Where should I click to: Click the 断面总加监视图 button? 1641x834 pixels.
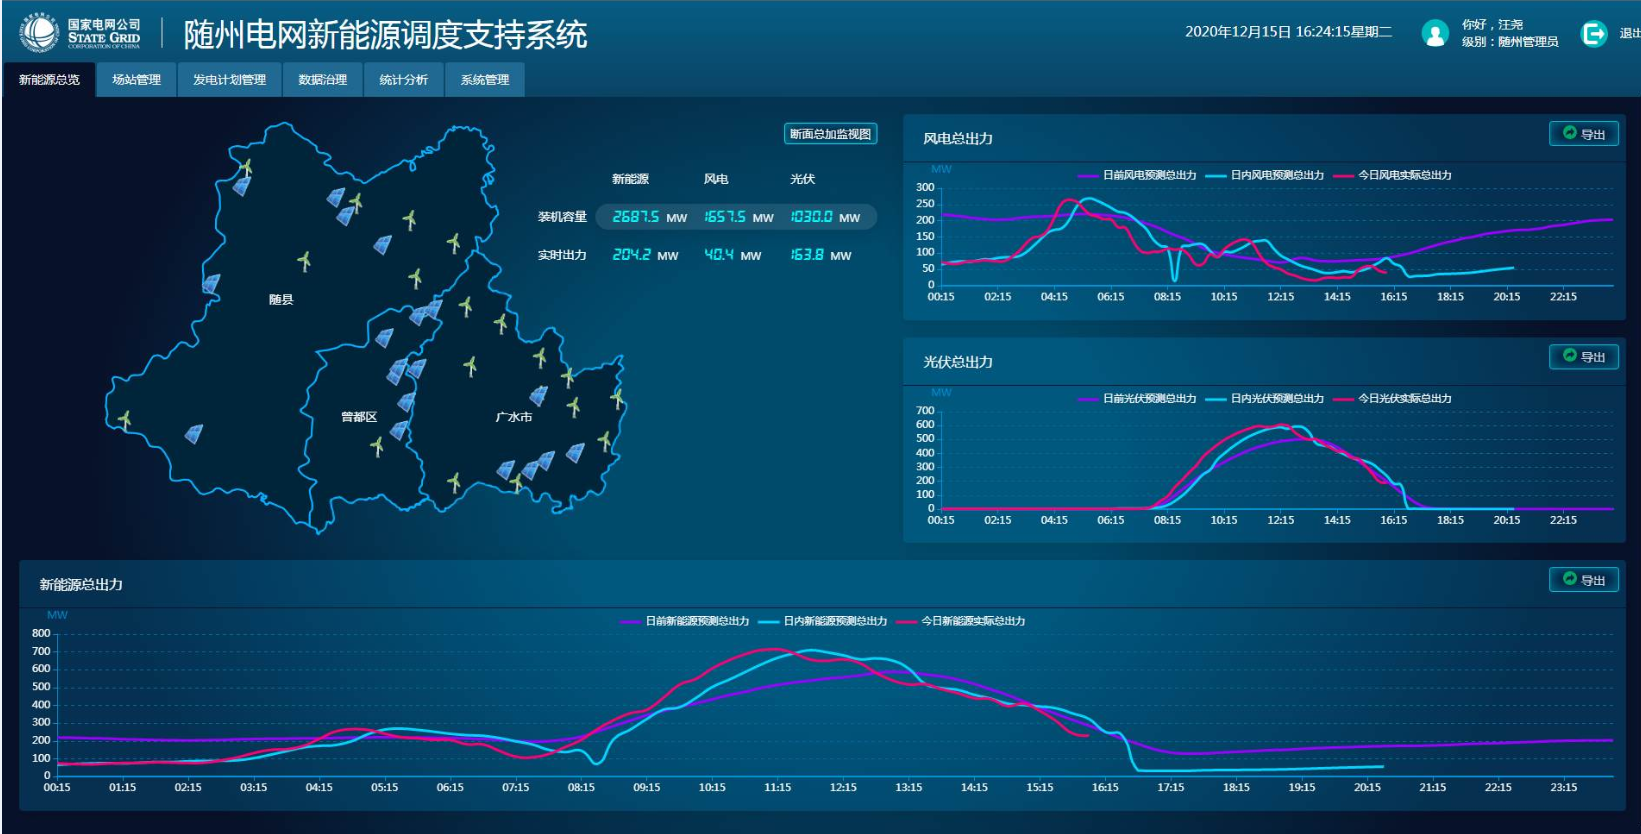[x=830, y=134]
